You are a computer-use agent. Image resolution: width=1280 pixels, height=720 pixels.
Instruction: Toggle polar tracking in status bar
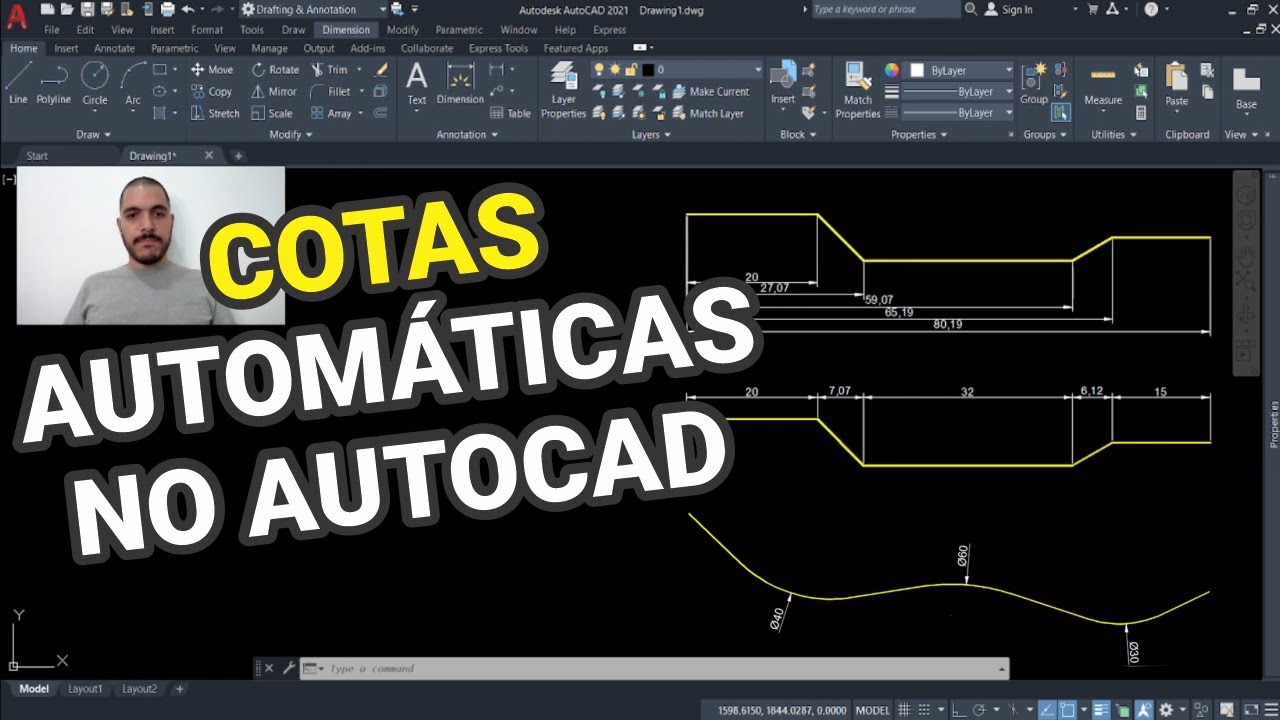[979, 709]
